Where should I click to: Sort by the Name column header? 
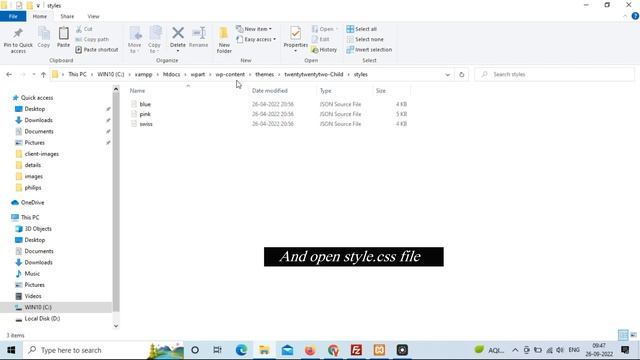tap(138, 91)
